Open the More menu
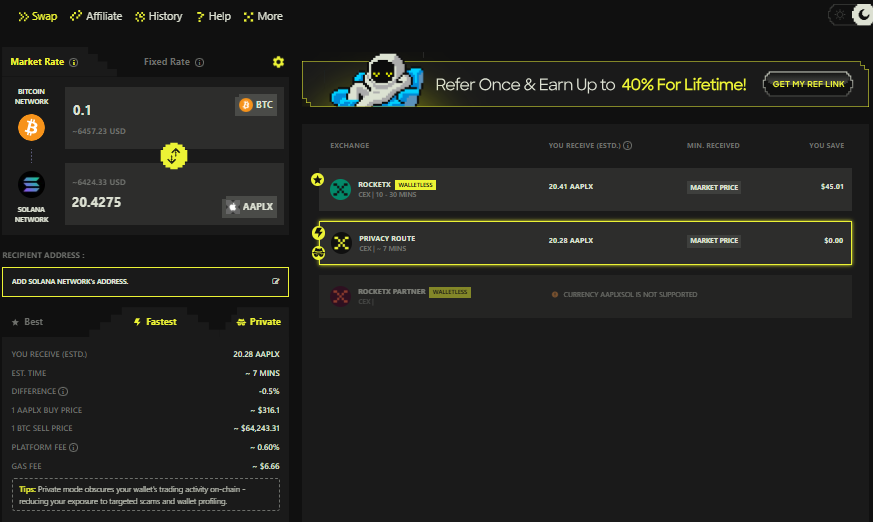This screenshot has height=522, width=873. pos(263,16)
